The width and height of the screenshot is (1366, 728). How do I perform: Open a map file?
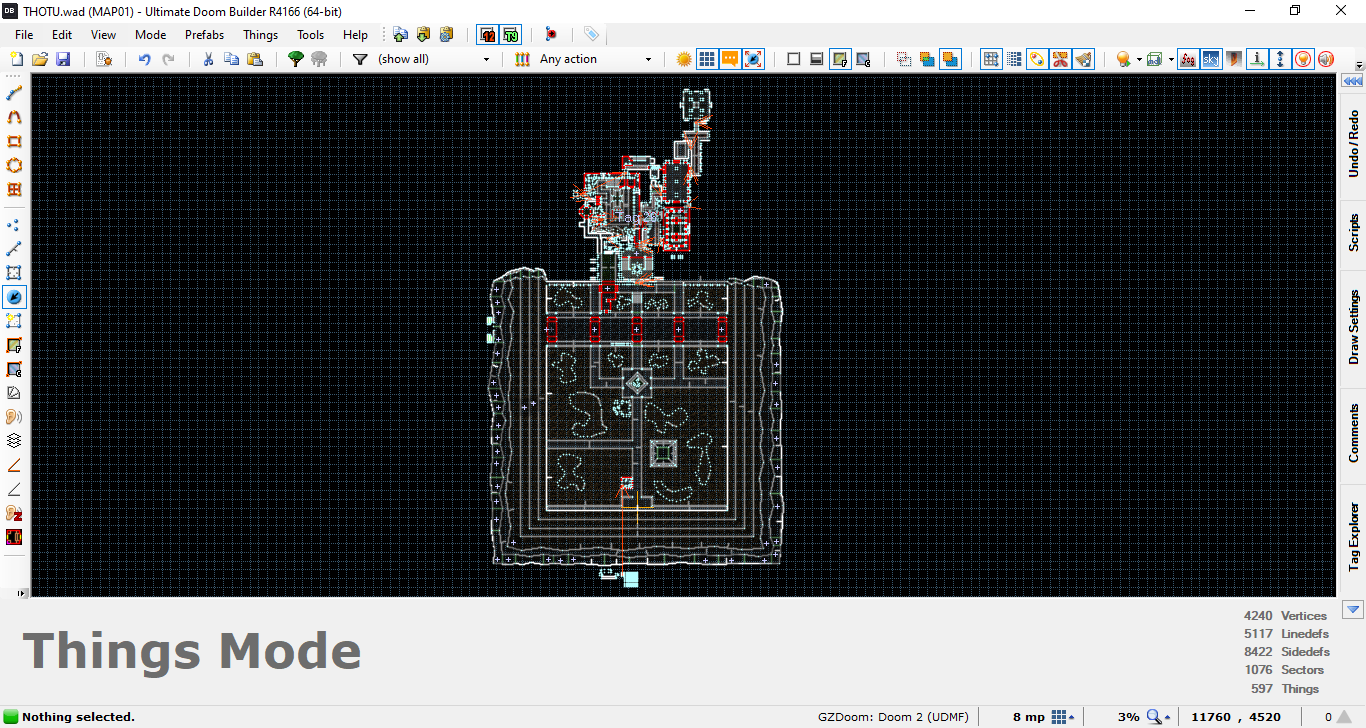[x=40, y=59]
